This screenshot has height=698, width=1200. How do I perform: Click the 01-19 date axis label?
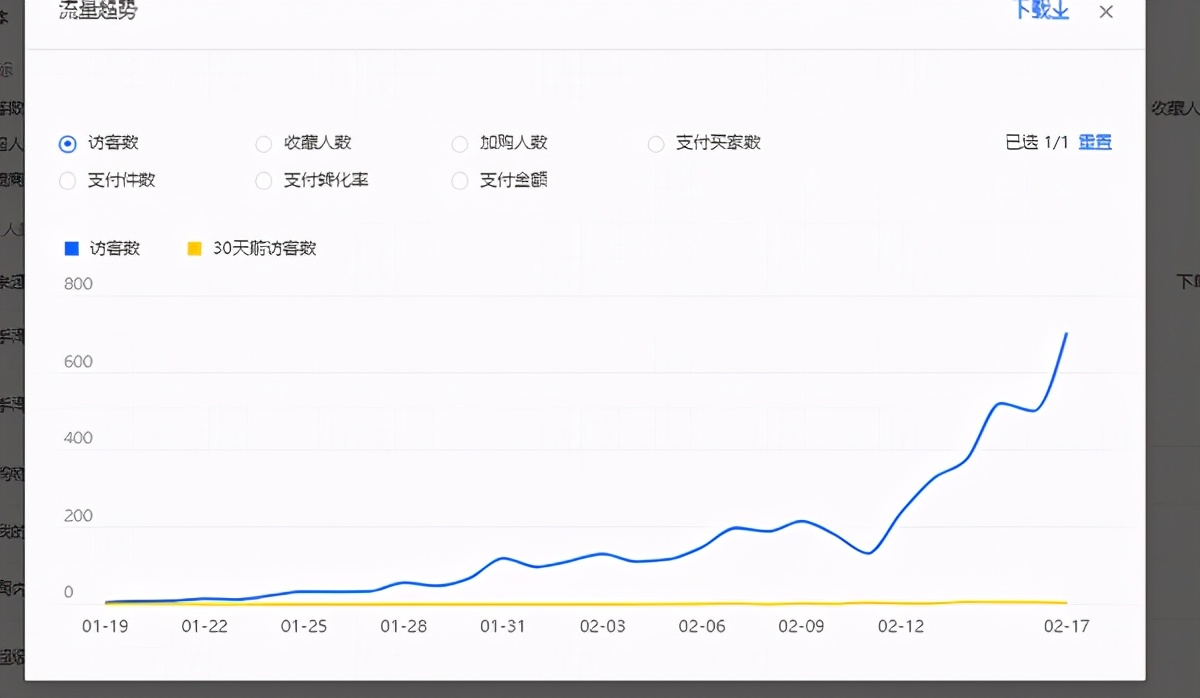107,627
